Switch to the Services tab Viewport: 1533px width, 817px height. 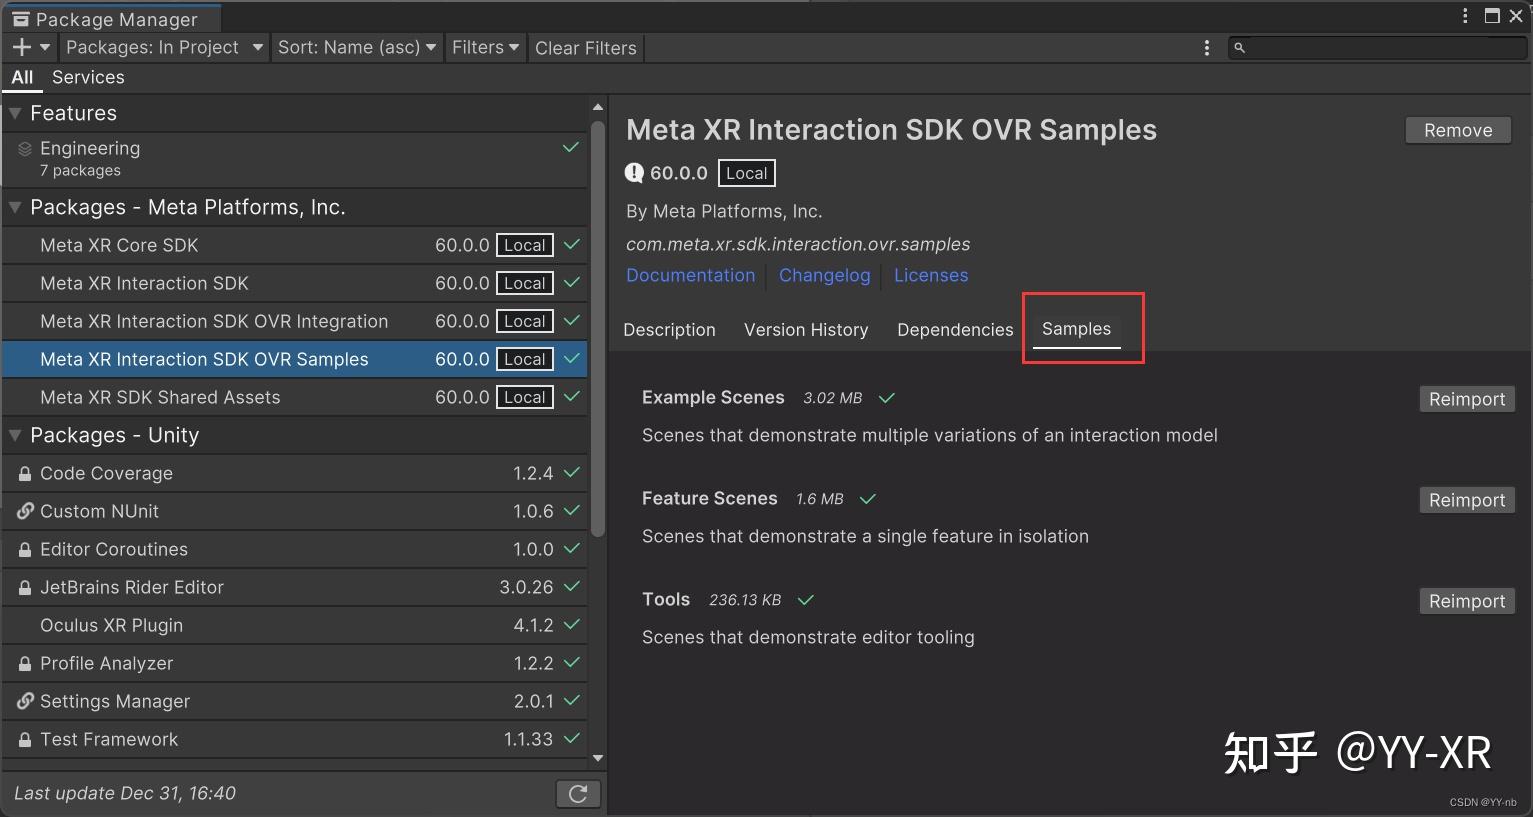[87, 77]
